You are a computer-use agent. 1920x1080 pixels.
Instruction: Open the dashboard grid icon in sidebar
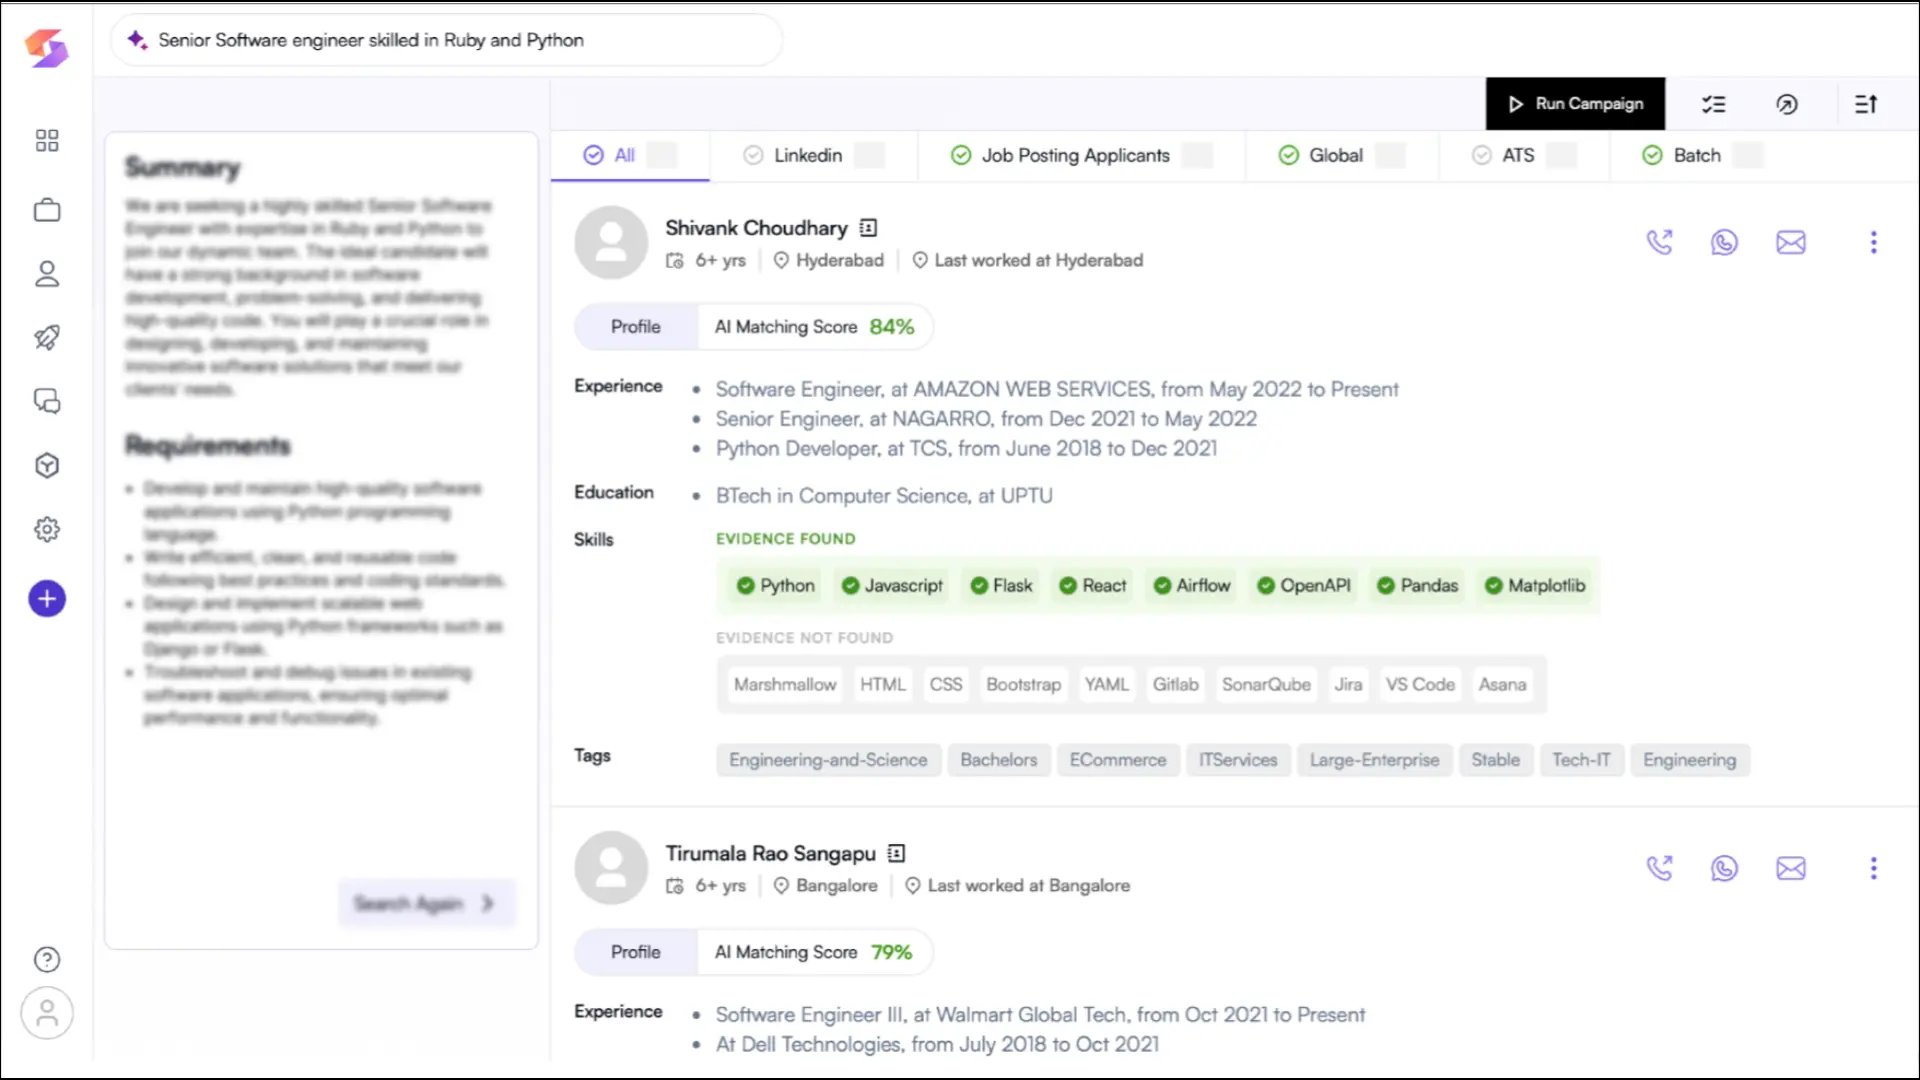(46, 140)
